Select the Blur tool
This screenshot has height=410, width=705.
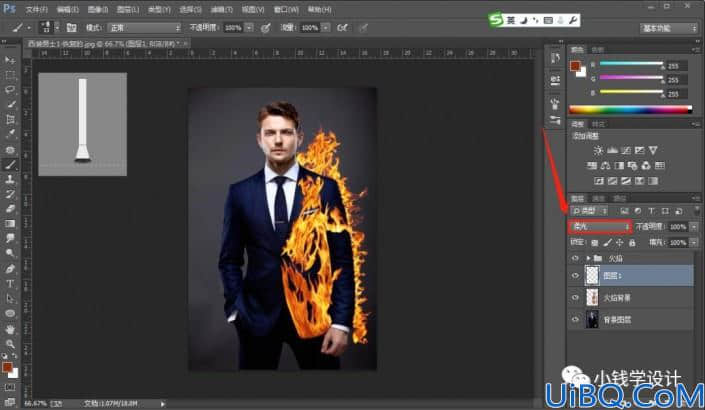tap(10, 238)
